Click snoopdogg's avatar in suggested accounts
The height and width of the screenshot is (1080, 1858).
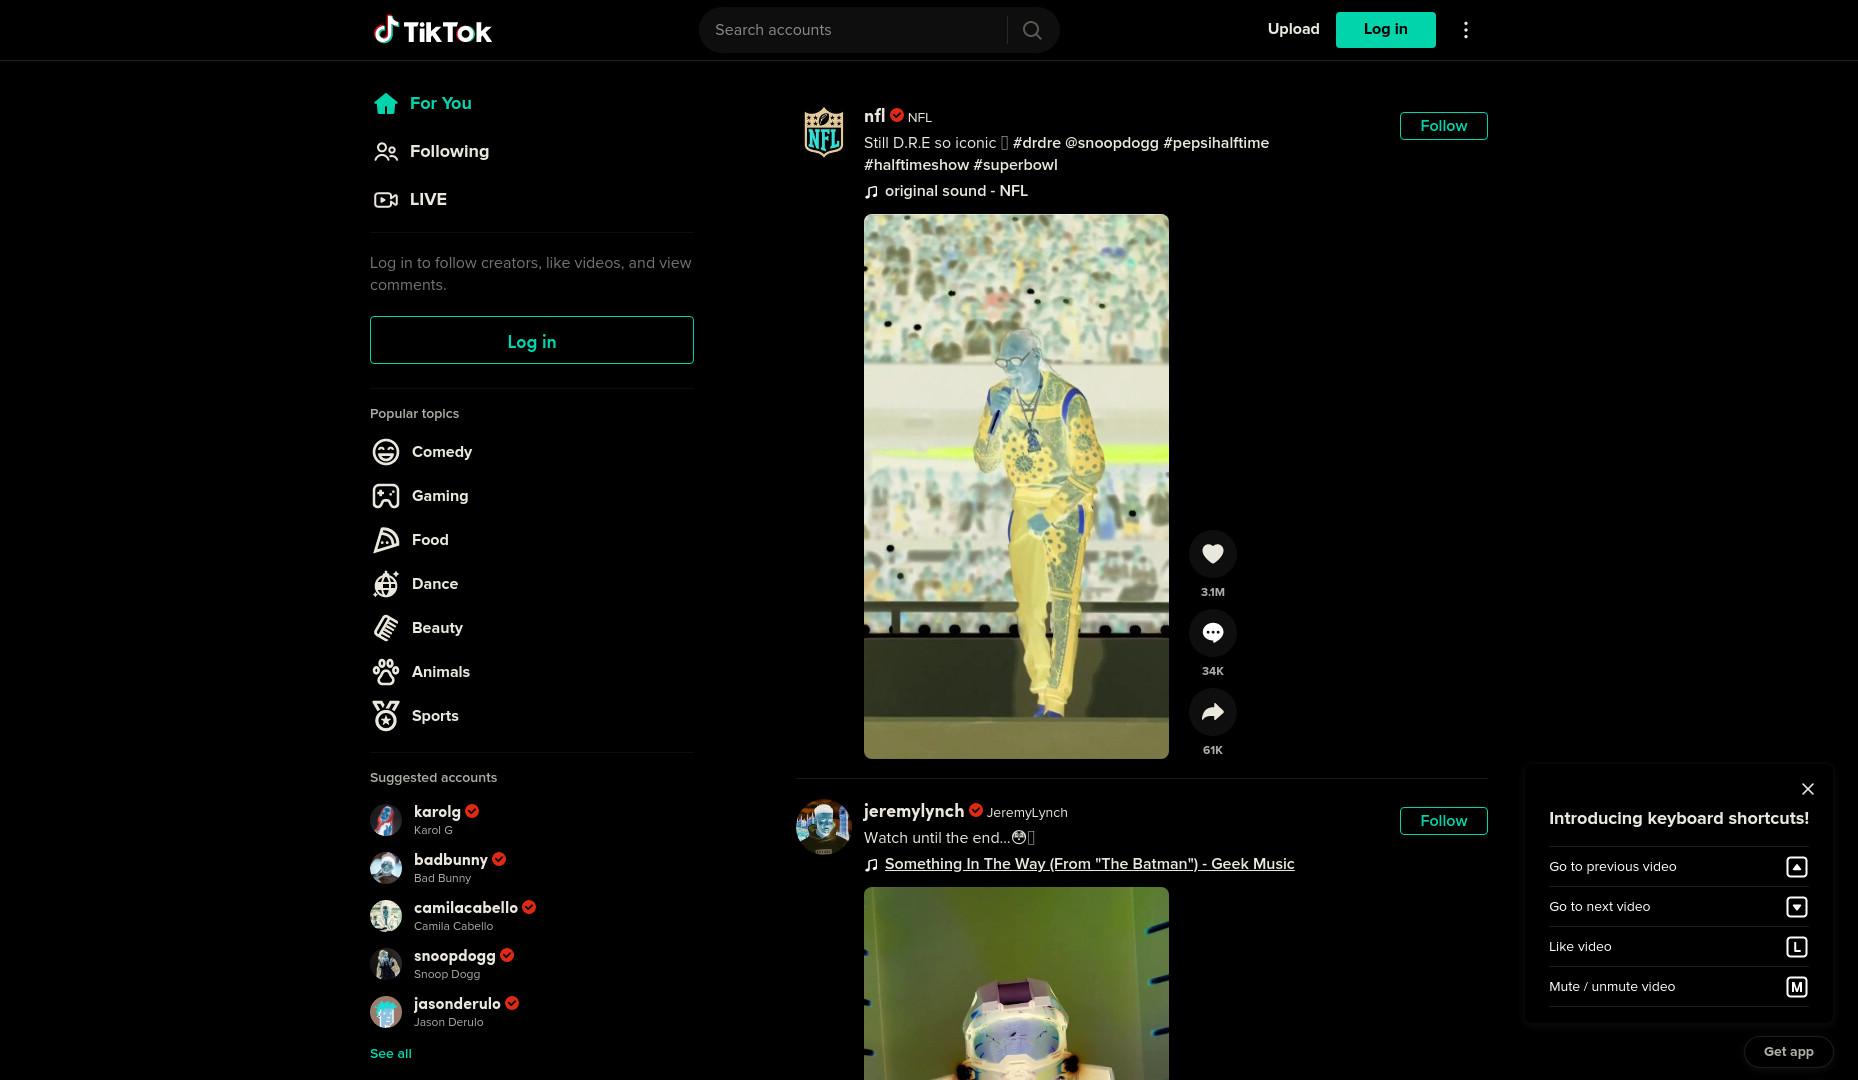click(386, 964)
